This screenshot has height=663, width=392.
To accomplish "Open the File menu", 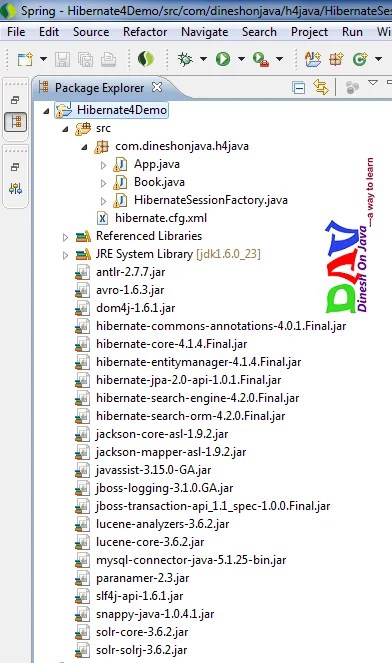I will point(16,32).
